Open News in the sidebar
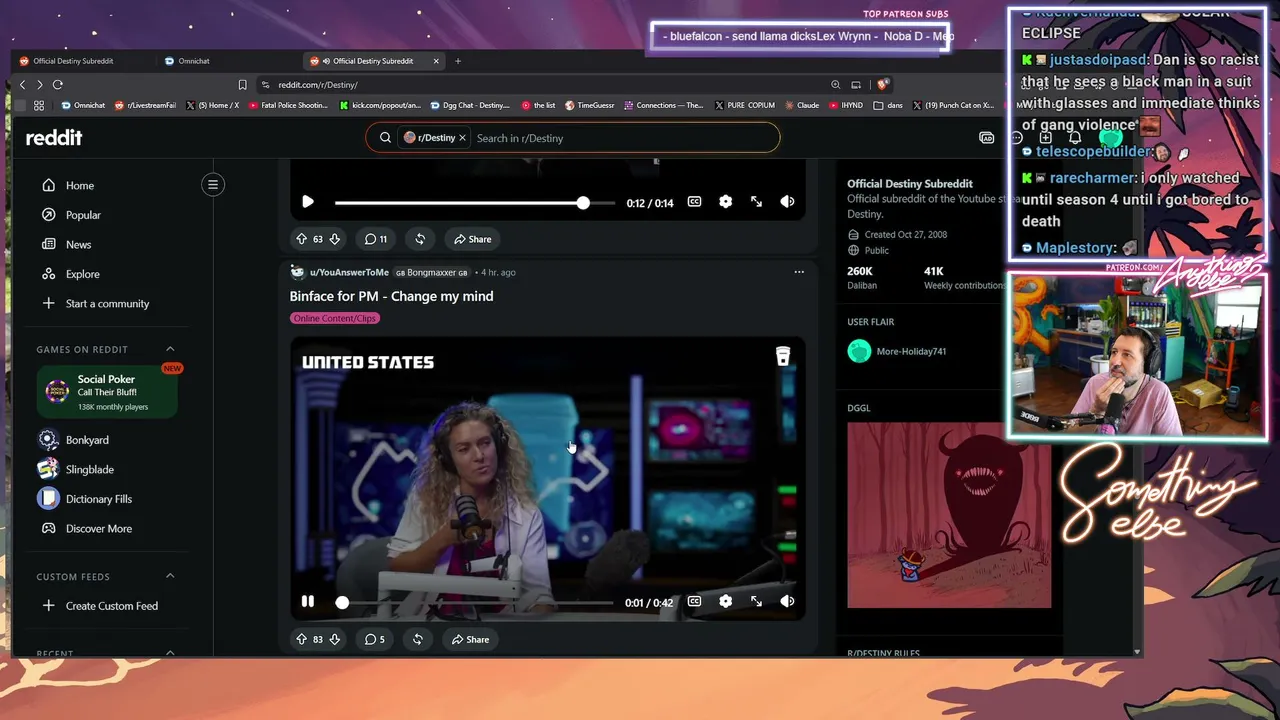 tap(78, 244)
